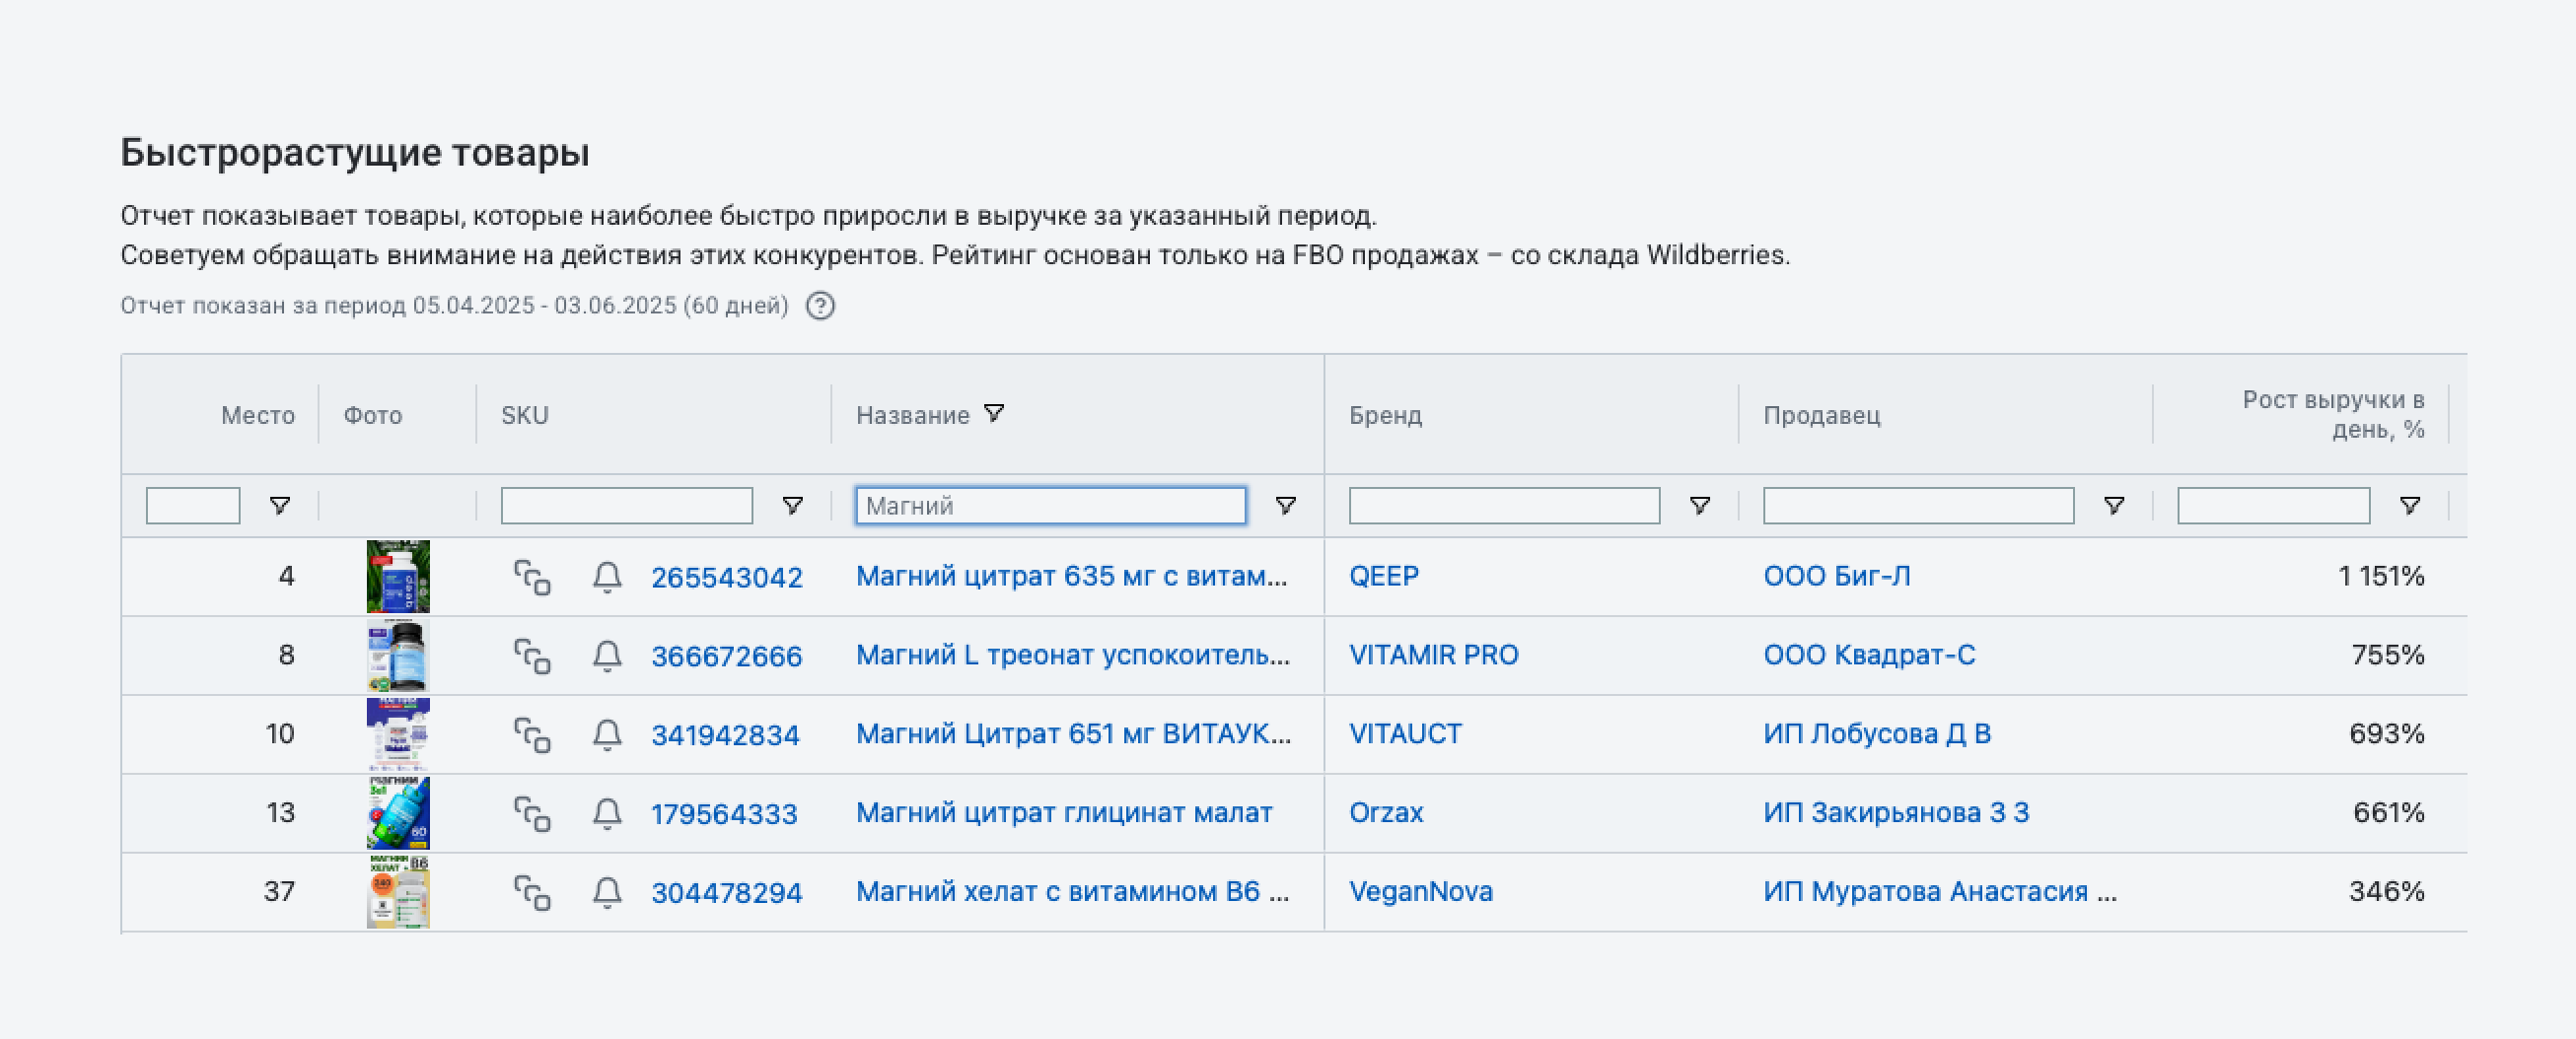Open product Магний цитрат 635 мг
Screen dimensions: 2576x1039
(x=1071, y=577)
